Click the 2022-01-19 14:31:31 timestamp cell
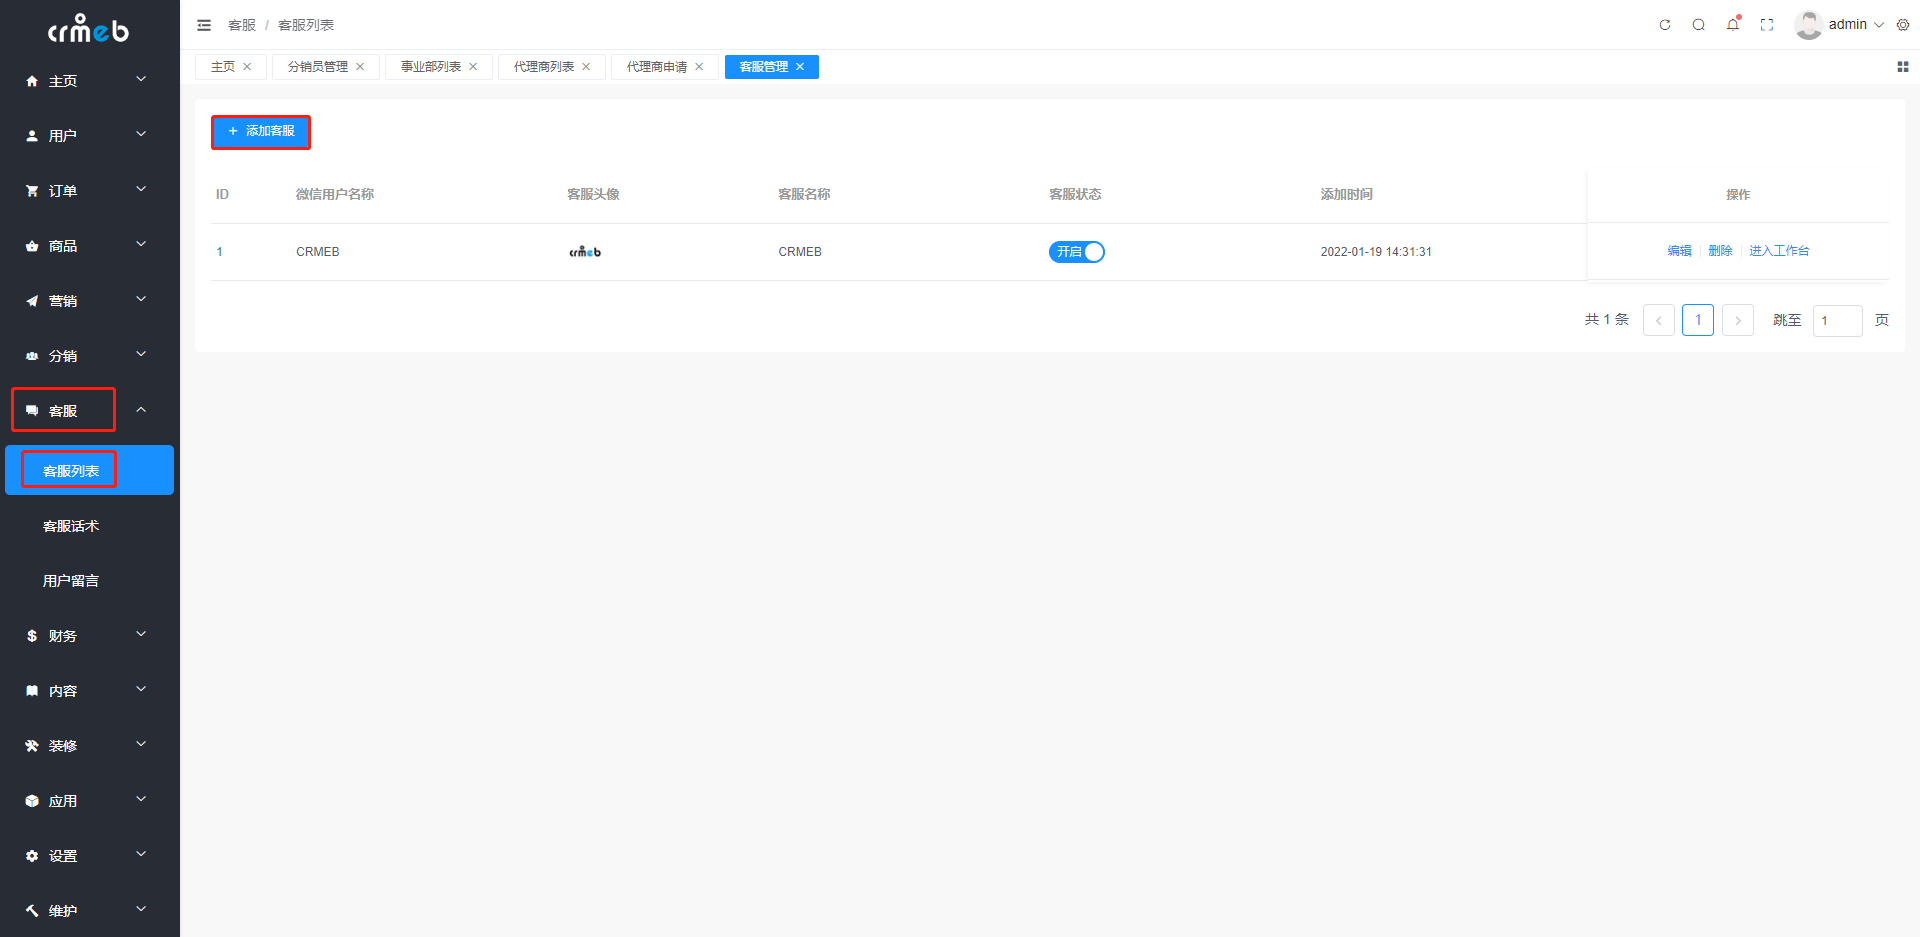 click(x=1376, y=252)
